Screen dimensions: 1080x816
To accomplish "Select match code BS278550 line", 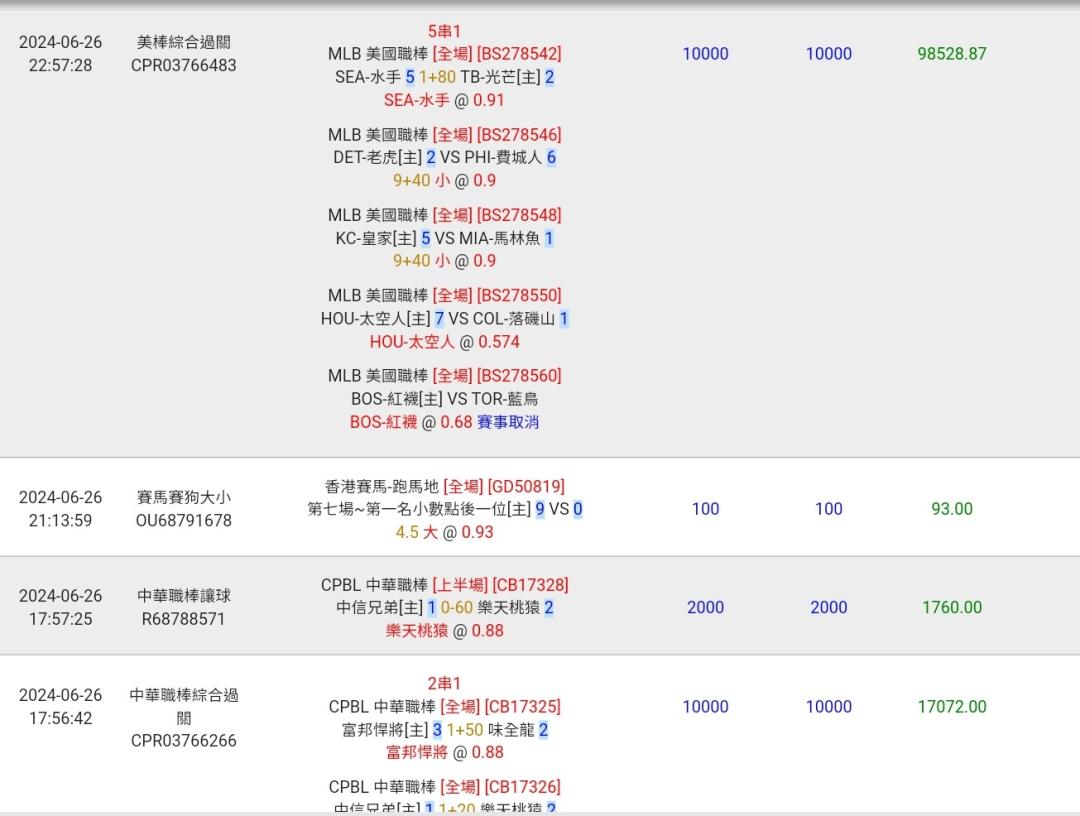I will pos(444,295).
